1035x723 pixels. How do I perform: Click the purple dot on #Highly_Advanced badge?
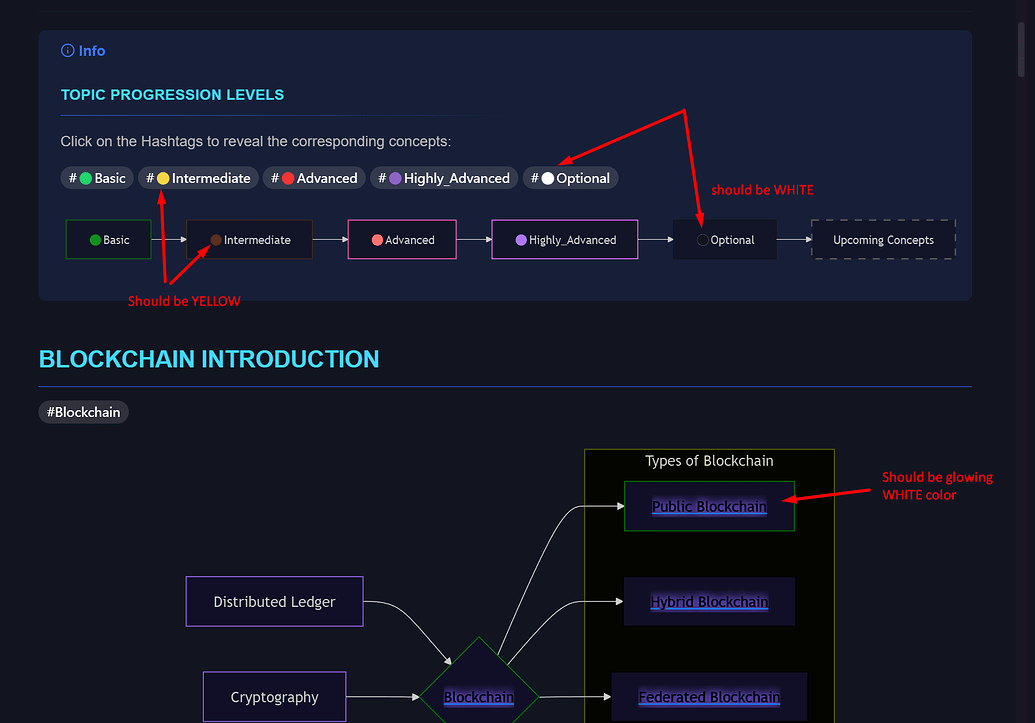[394, 177]
